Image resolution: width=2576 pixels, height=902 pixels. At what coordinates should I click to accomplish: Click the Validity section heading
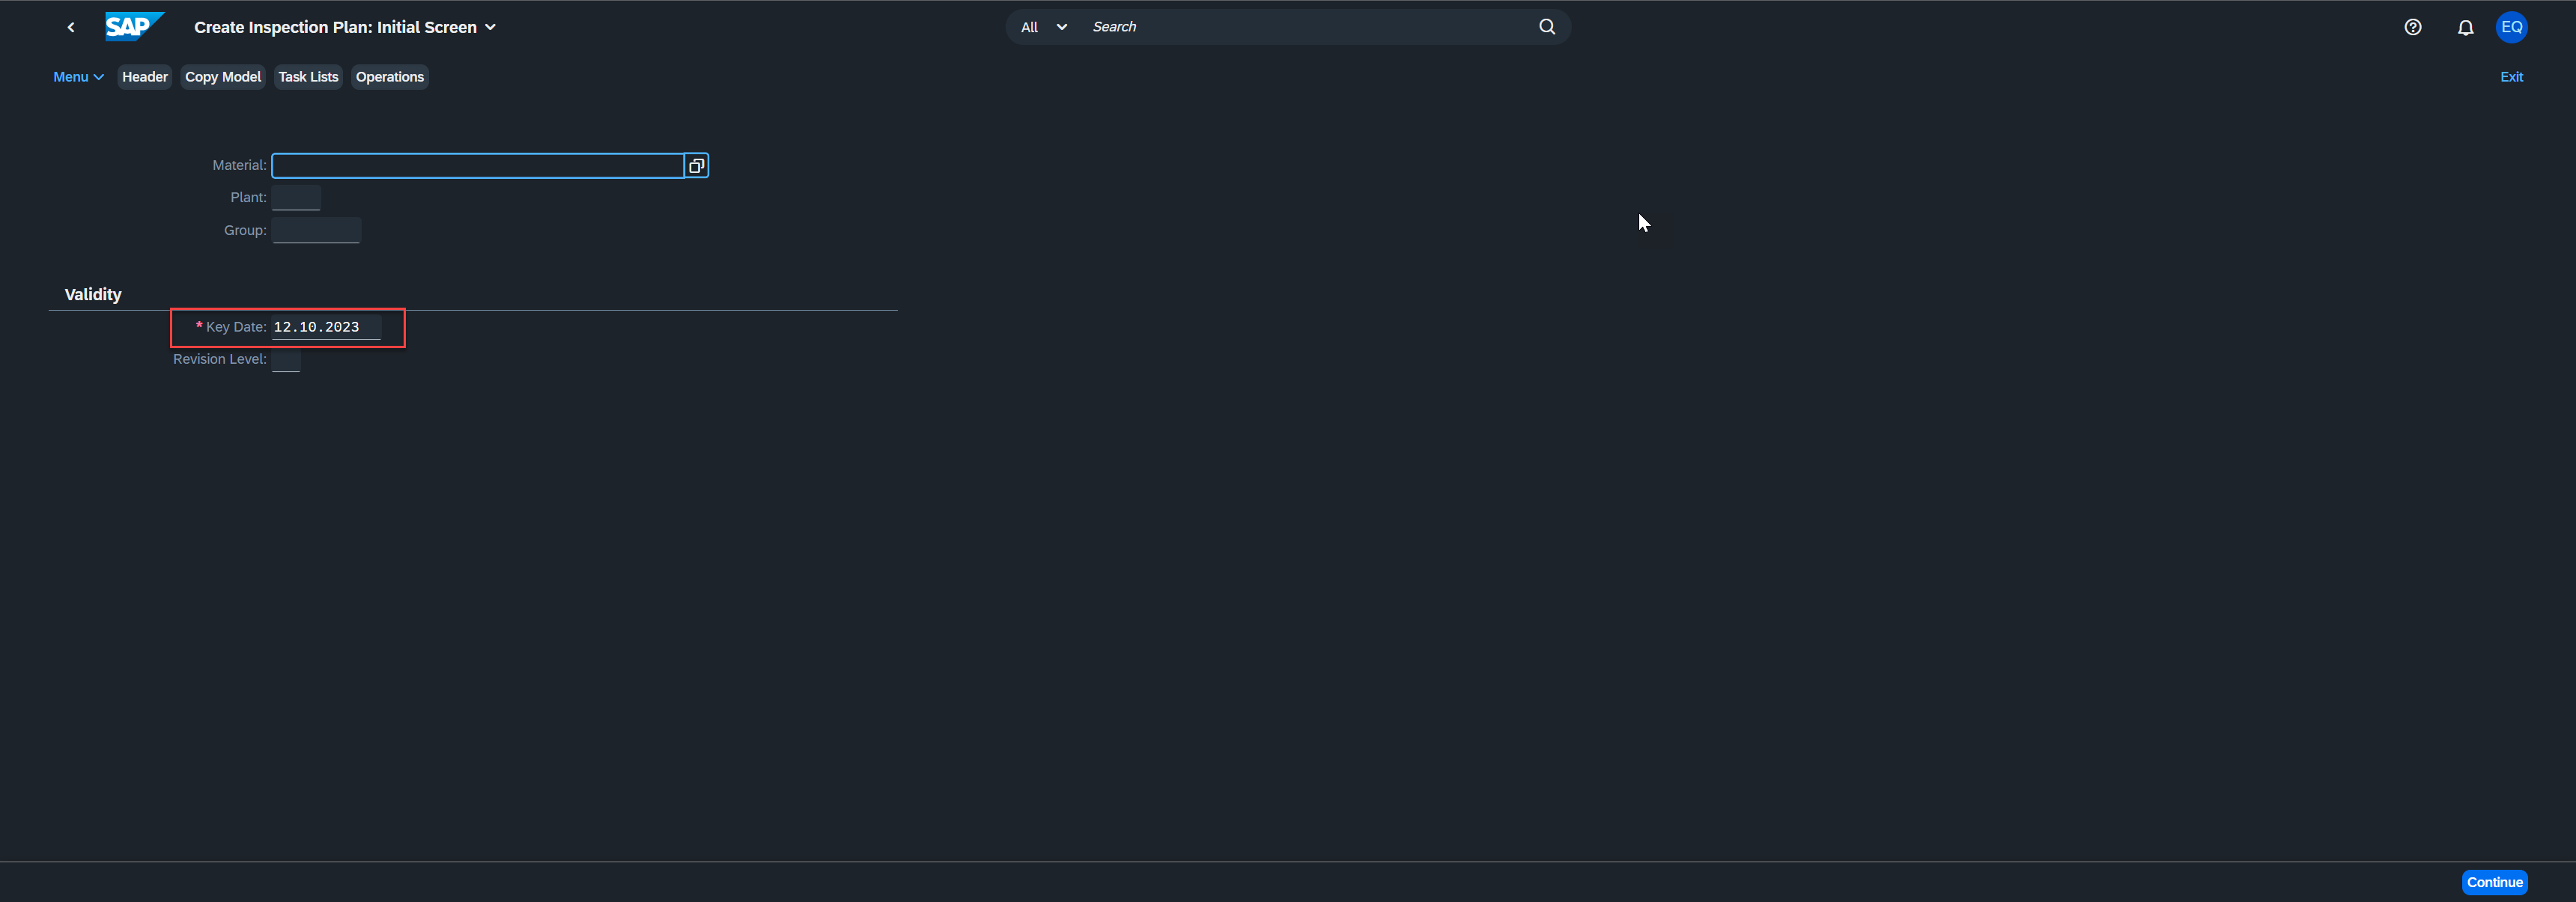(93, 294)
